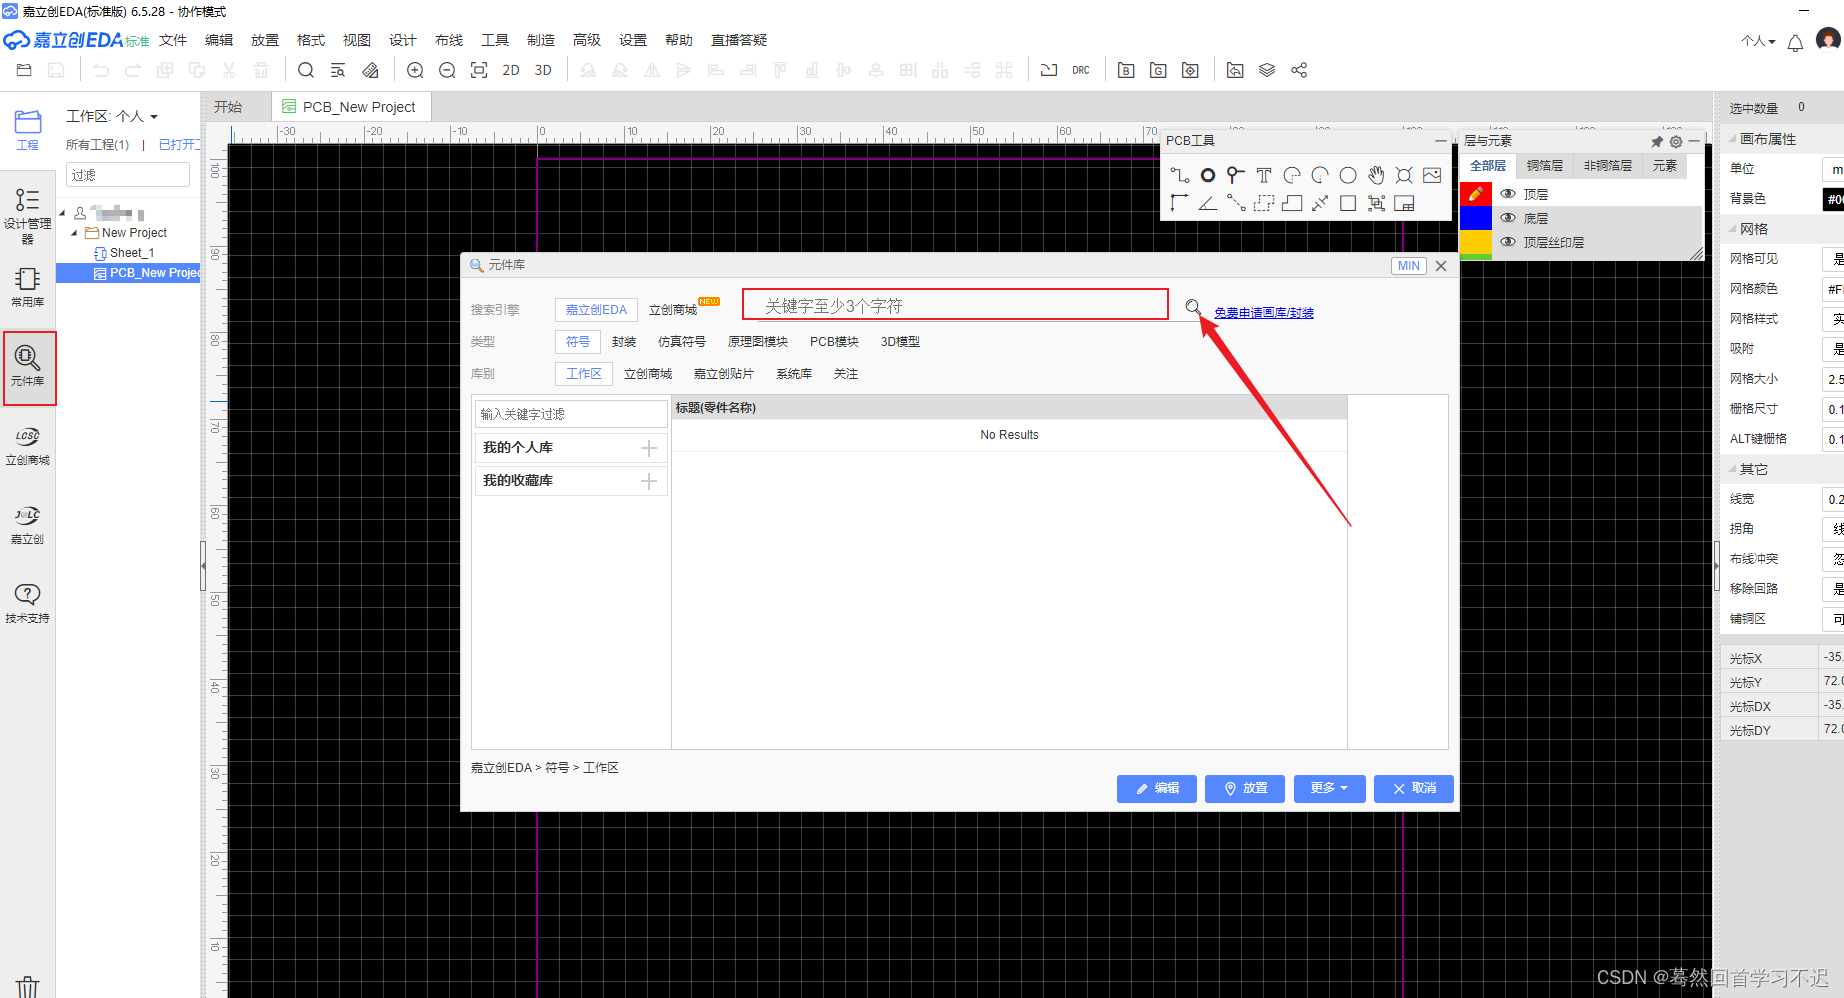
Task: Select the Pad tool in PCB工具
Action: point(1208,175)
